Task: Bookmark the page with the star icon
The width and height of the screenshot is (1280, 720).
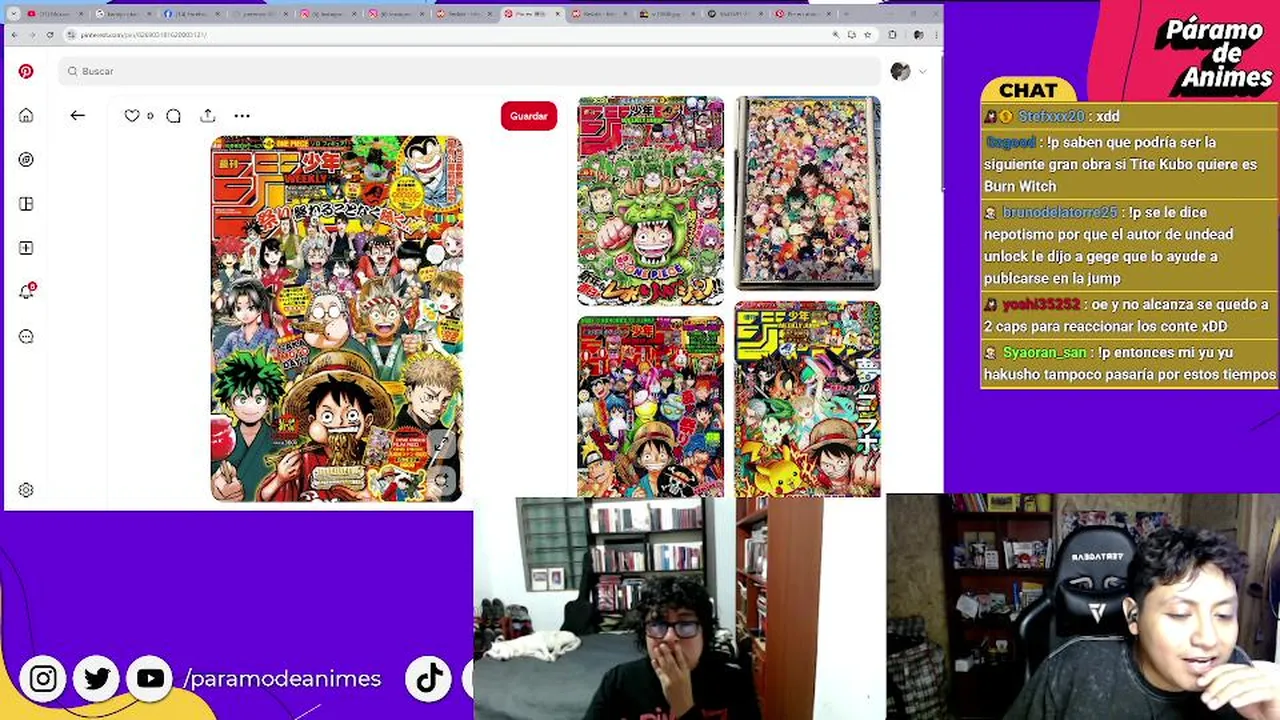Action: [x=867, y=34]
